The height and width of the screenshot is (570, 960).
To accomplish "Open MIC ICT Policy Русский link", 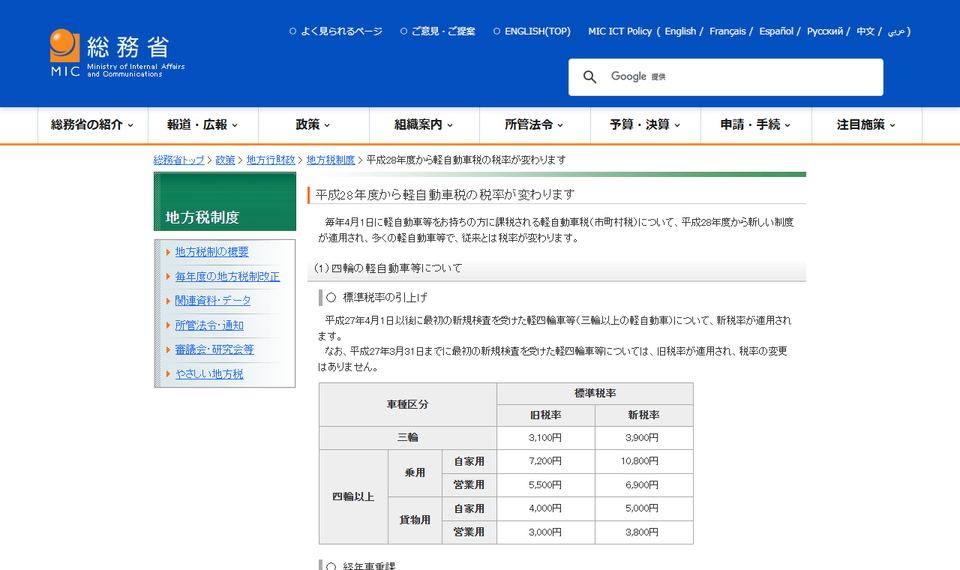I will point(825,31).
